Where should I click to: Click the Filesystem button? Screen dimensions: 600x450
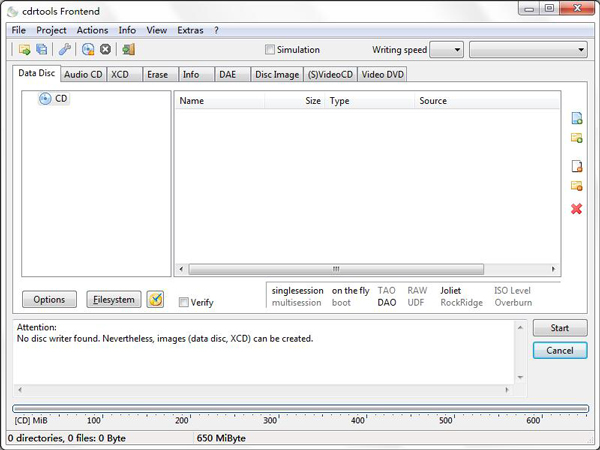[x=114, y=299]
